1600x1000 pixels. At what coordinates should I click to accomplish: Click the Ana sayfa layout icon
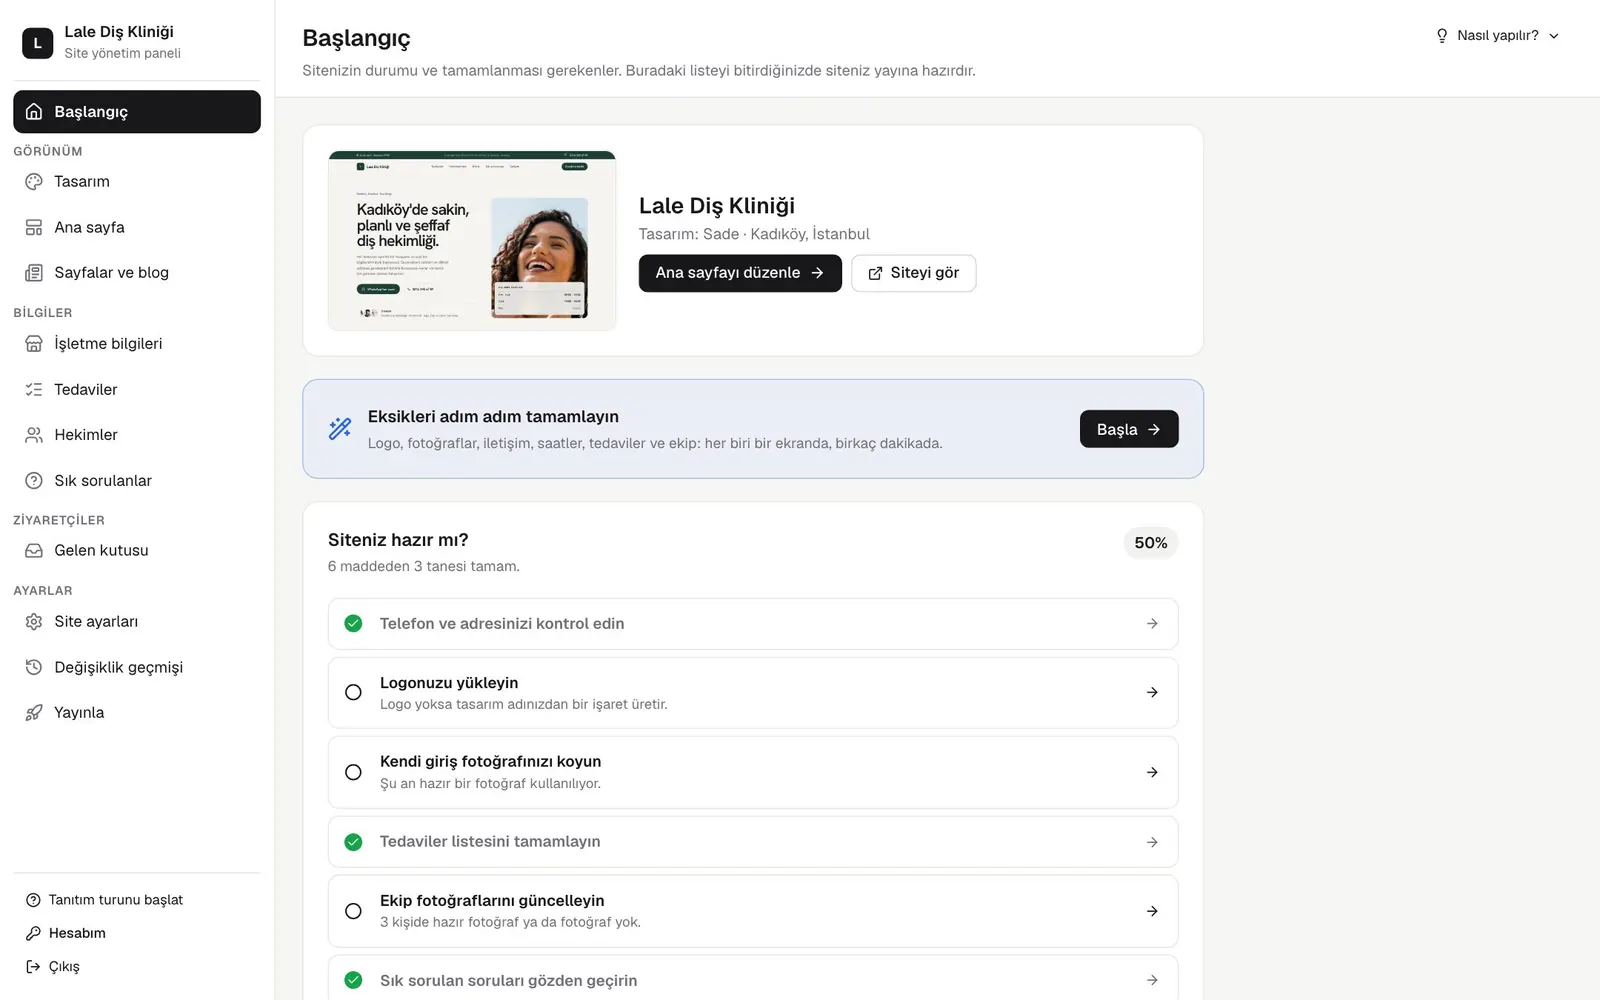[34, 228]
